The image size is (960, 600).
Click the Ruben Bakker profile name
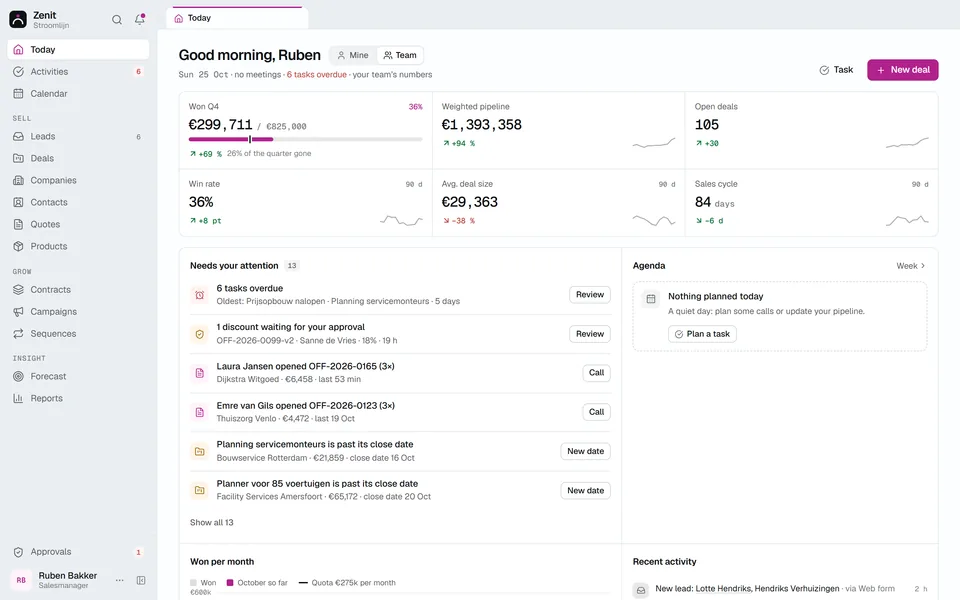point(67,576)
